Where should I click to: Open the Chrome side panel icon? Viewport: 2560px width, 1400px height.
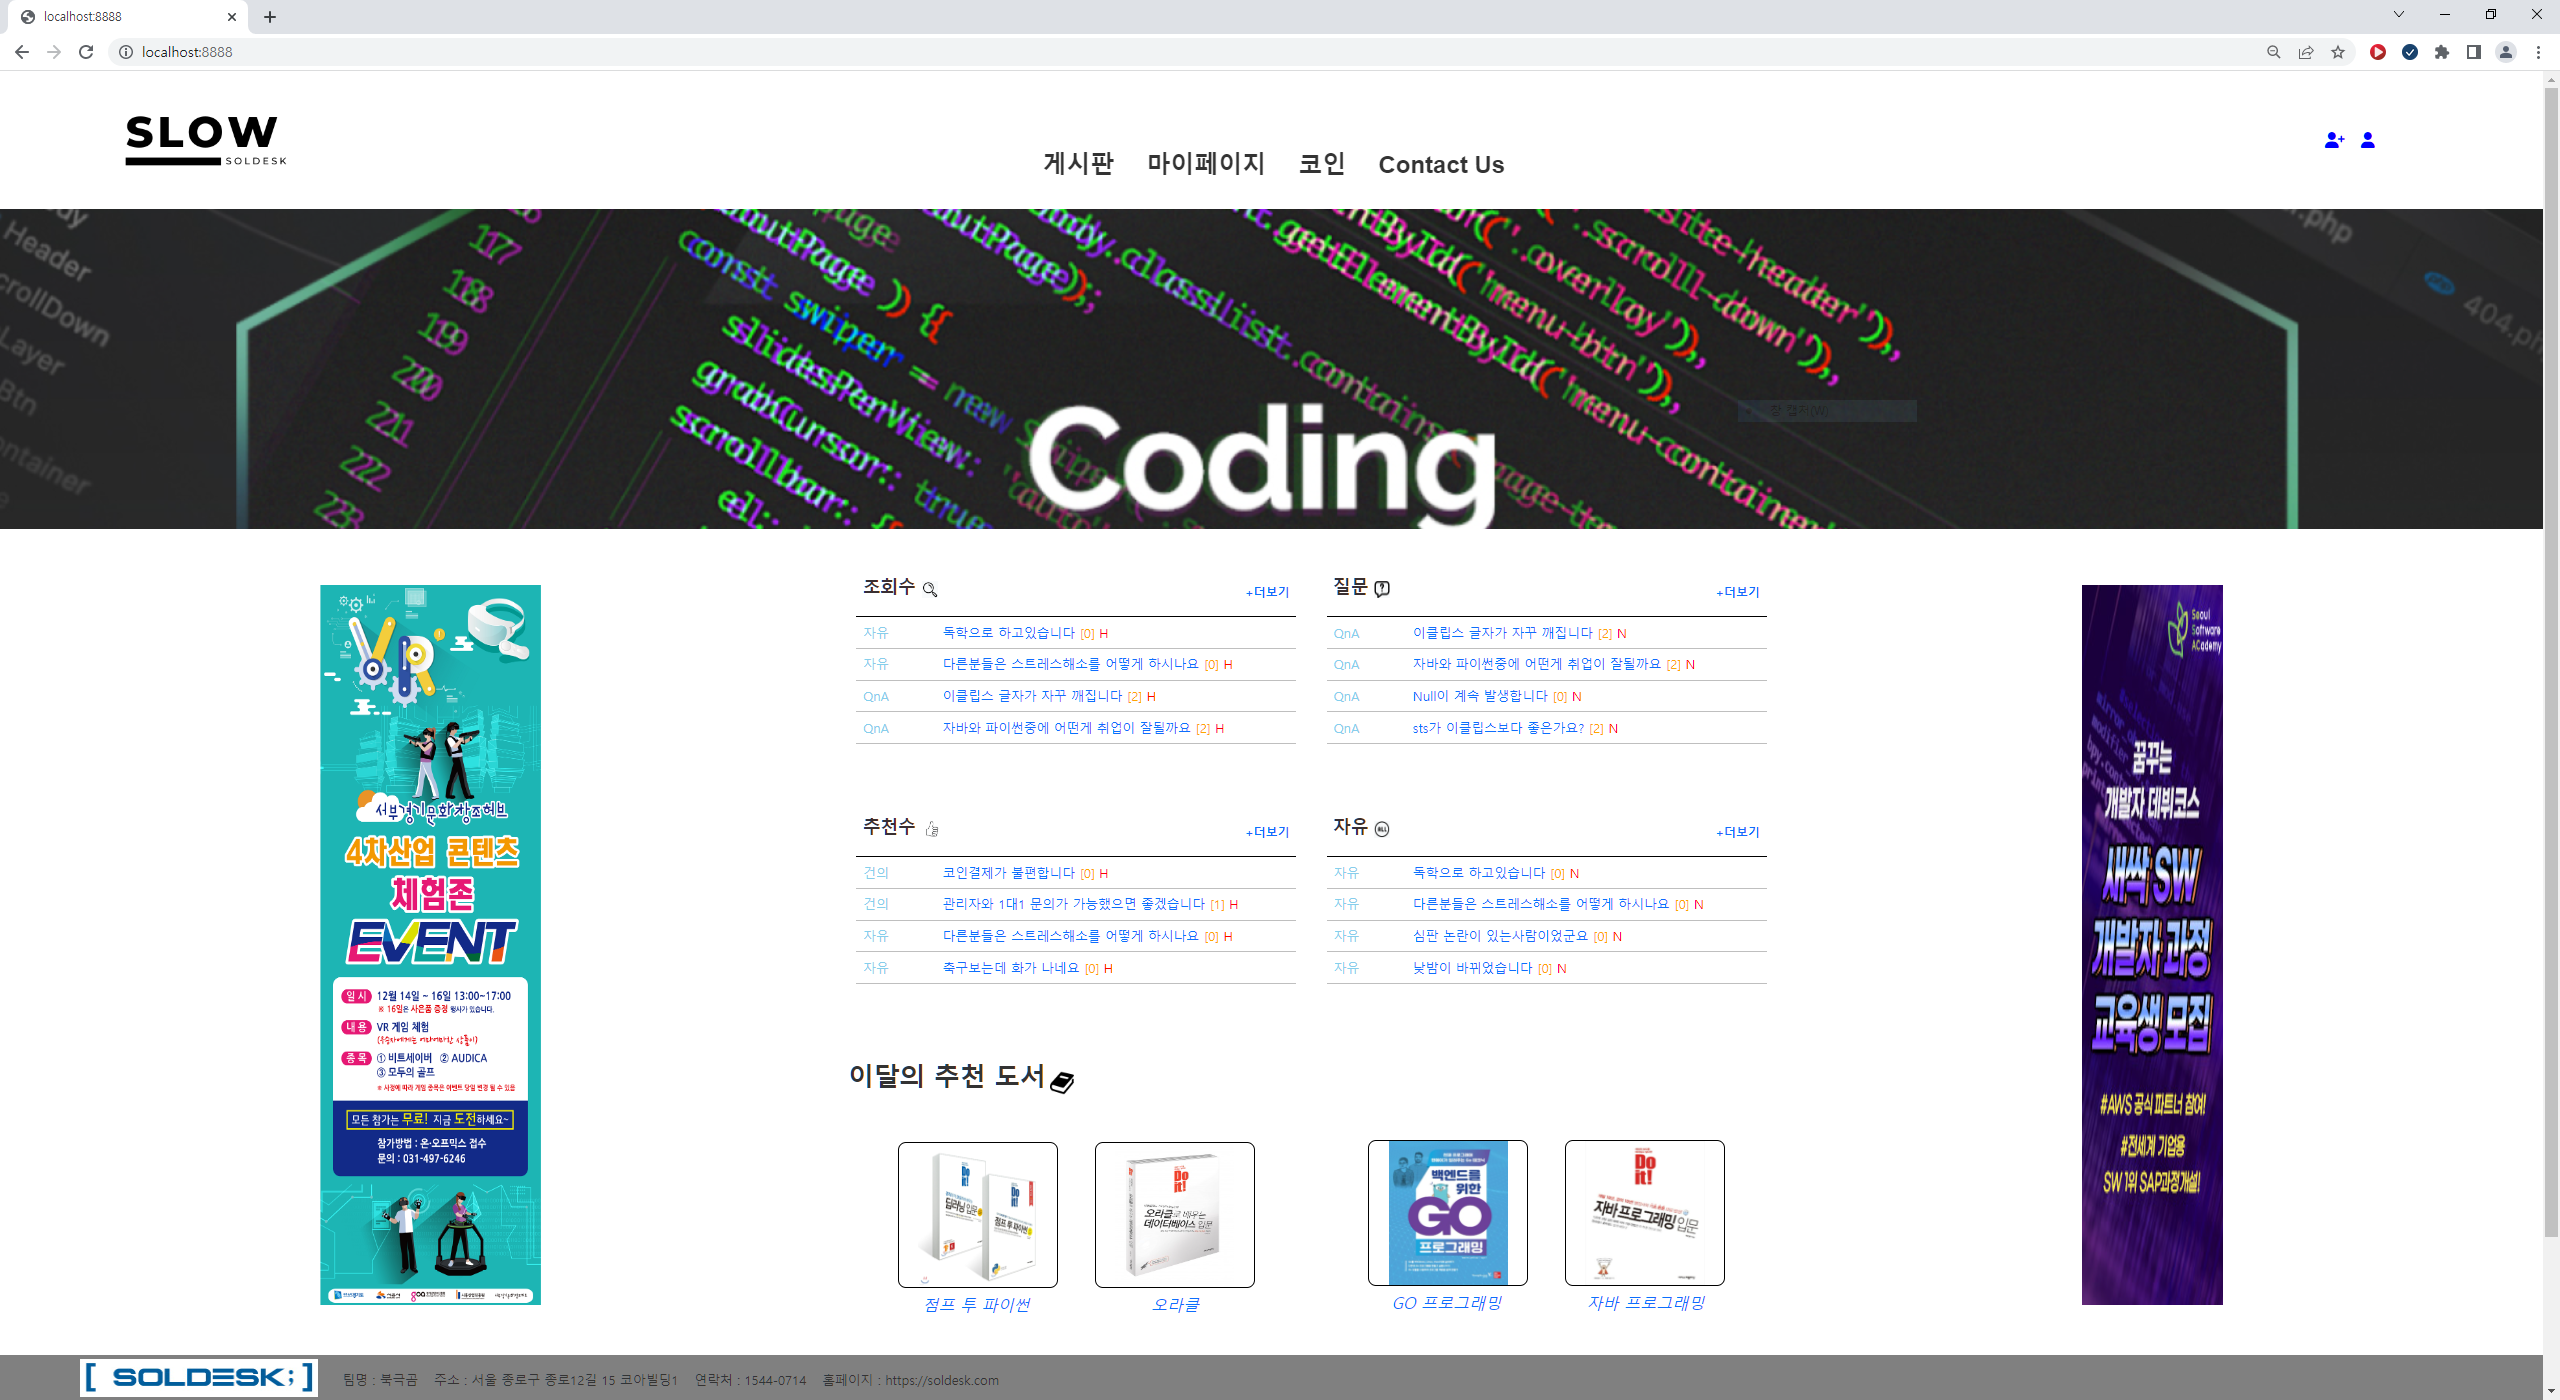click(2474, 52)
